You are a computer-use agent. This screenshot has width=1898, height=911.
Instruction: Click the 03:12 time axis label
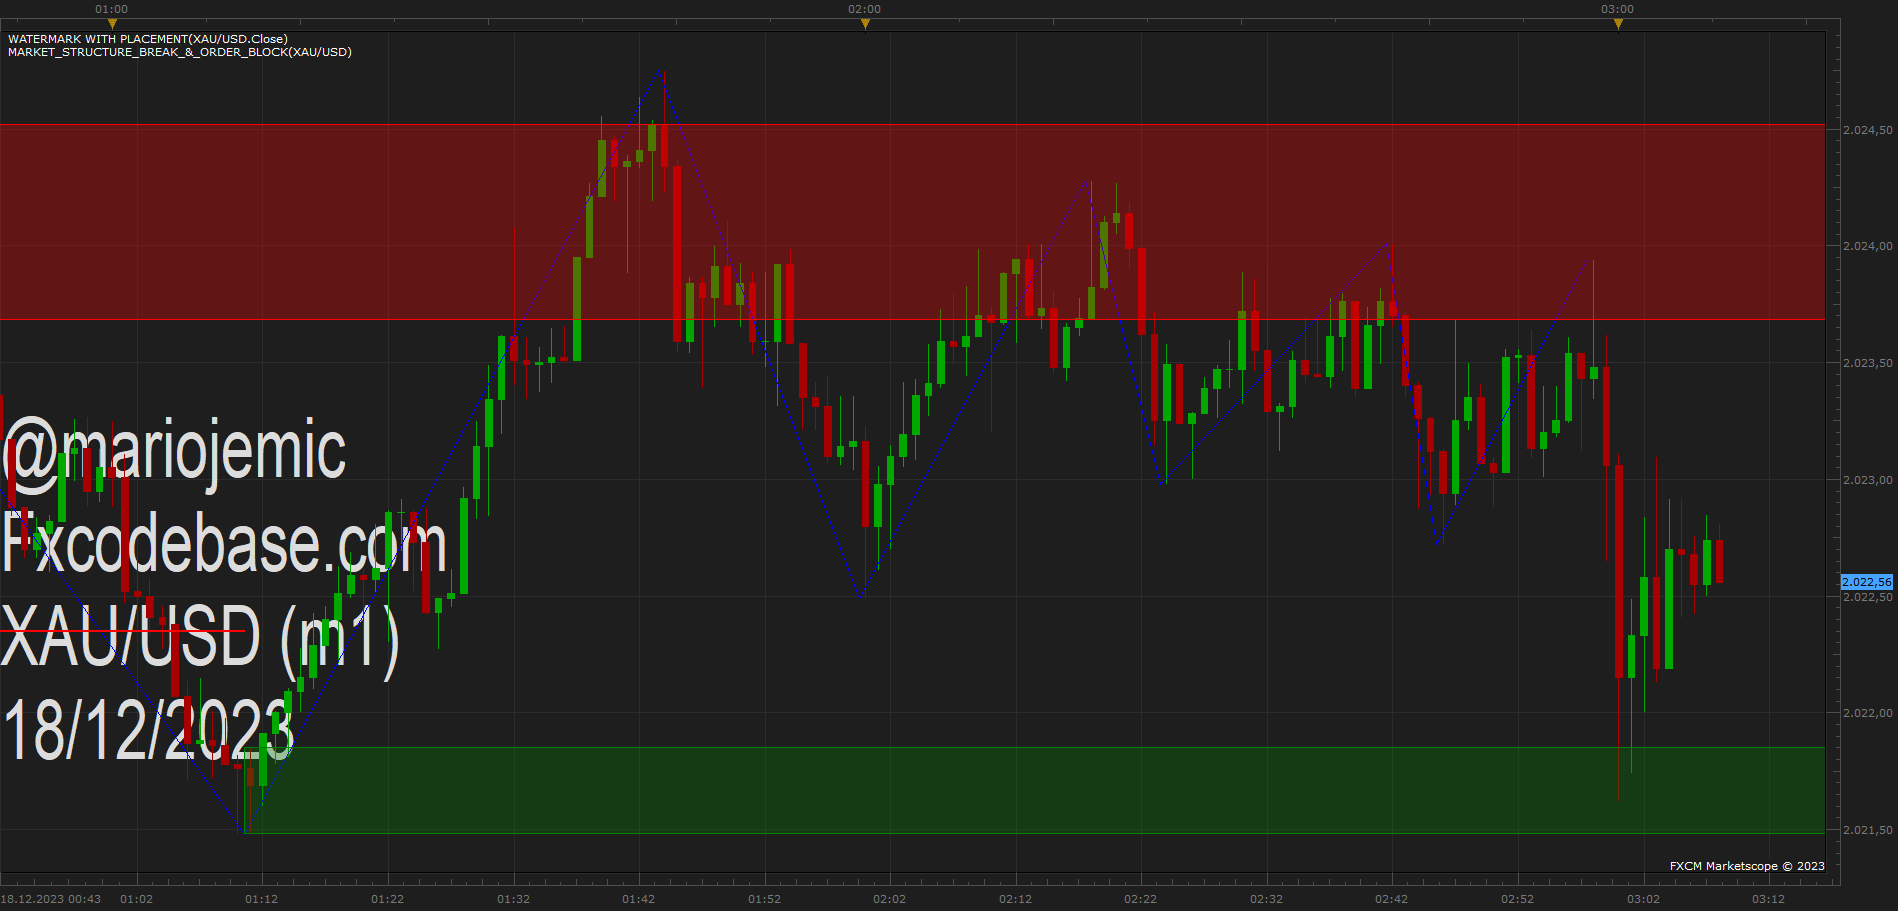[1769, 899]
